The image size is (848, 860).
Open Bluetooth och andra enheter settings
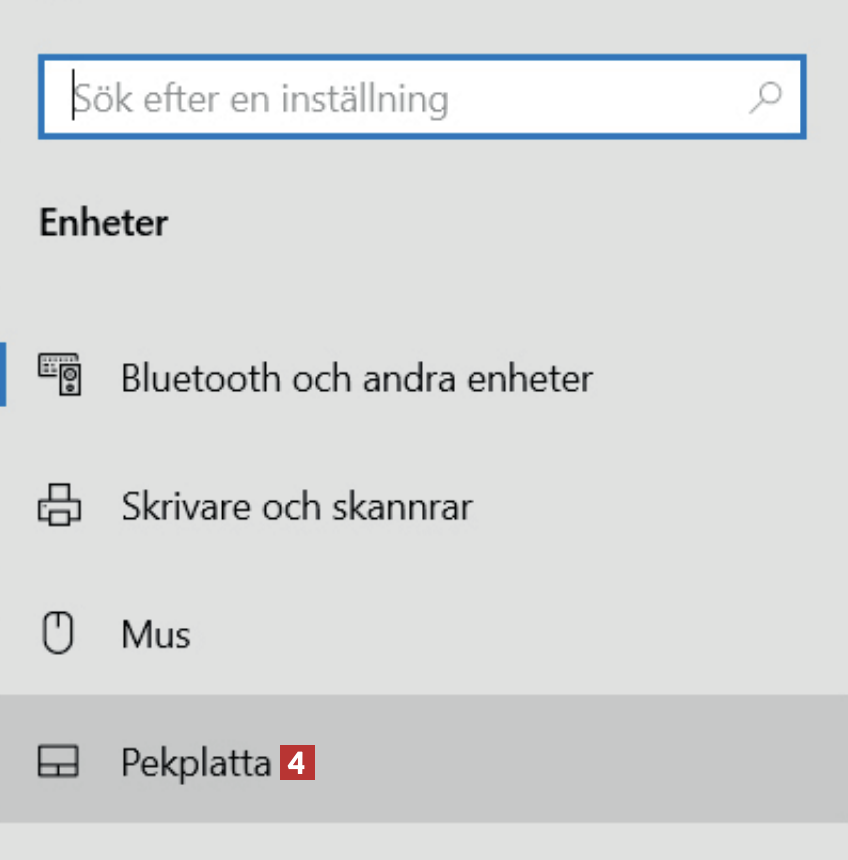click(356, 378)
